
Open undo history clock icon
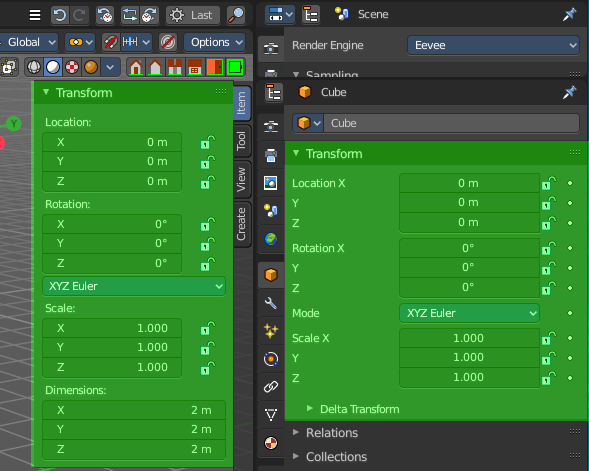point(105,15)
